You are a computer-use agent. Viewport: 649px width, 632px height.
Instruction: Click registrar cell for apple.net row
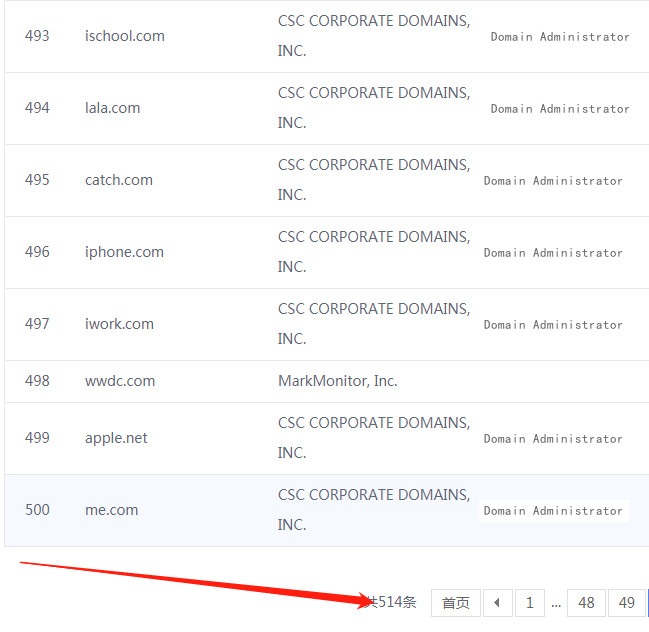click(x=374, y=438)
